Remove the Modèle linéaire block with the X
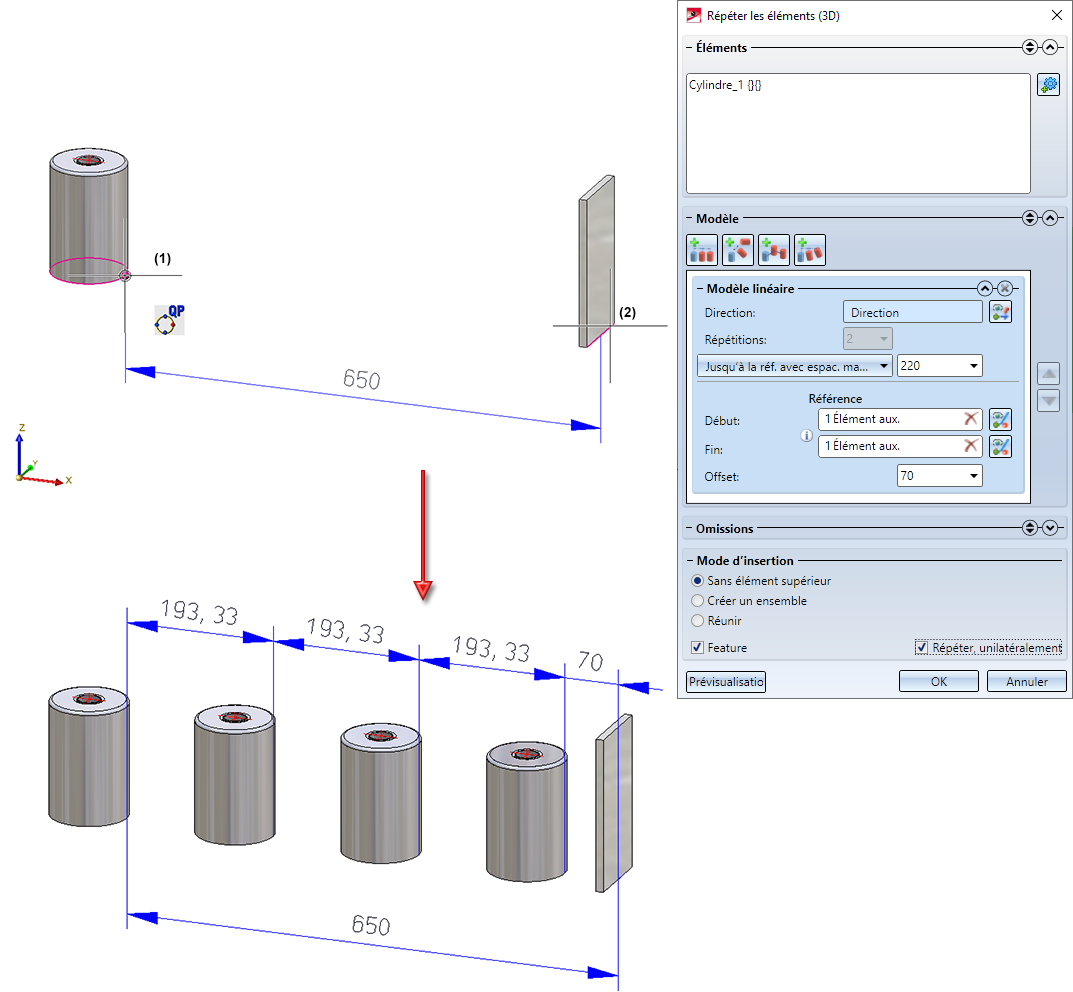 click(1005, 289)
